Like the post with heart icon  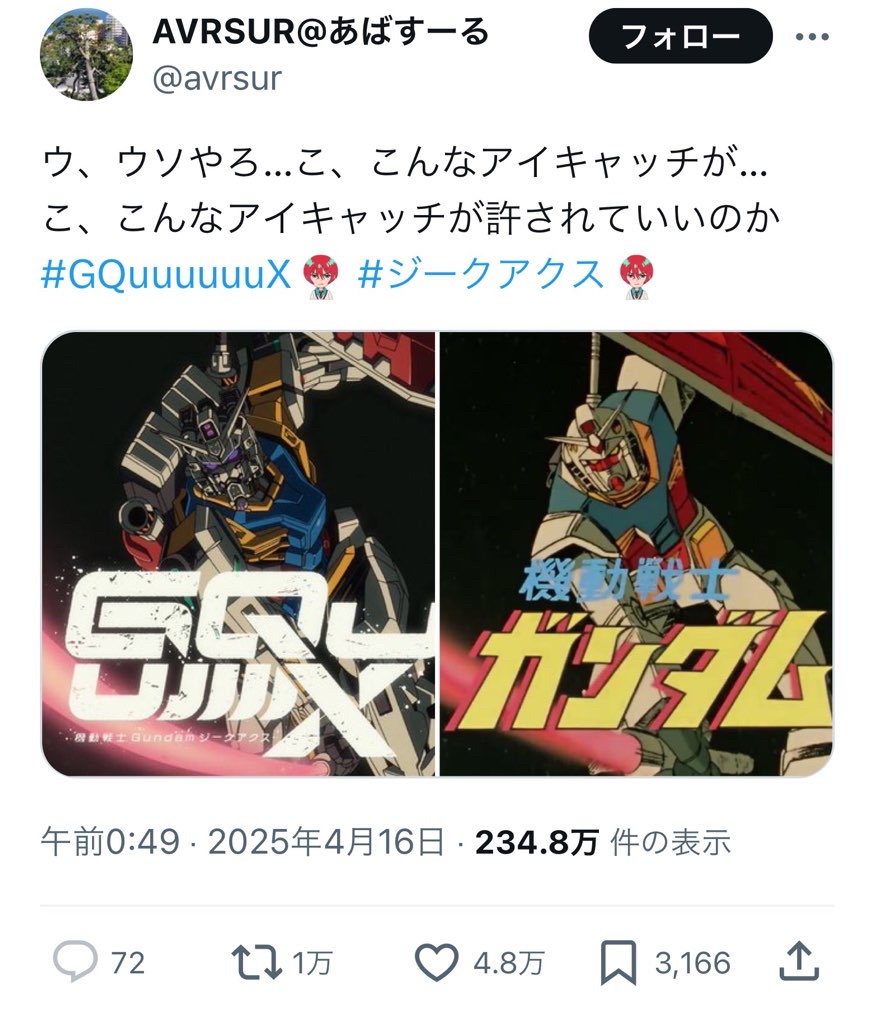click(437, 963)
